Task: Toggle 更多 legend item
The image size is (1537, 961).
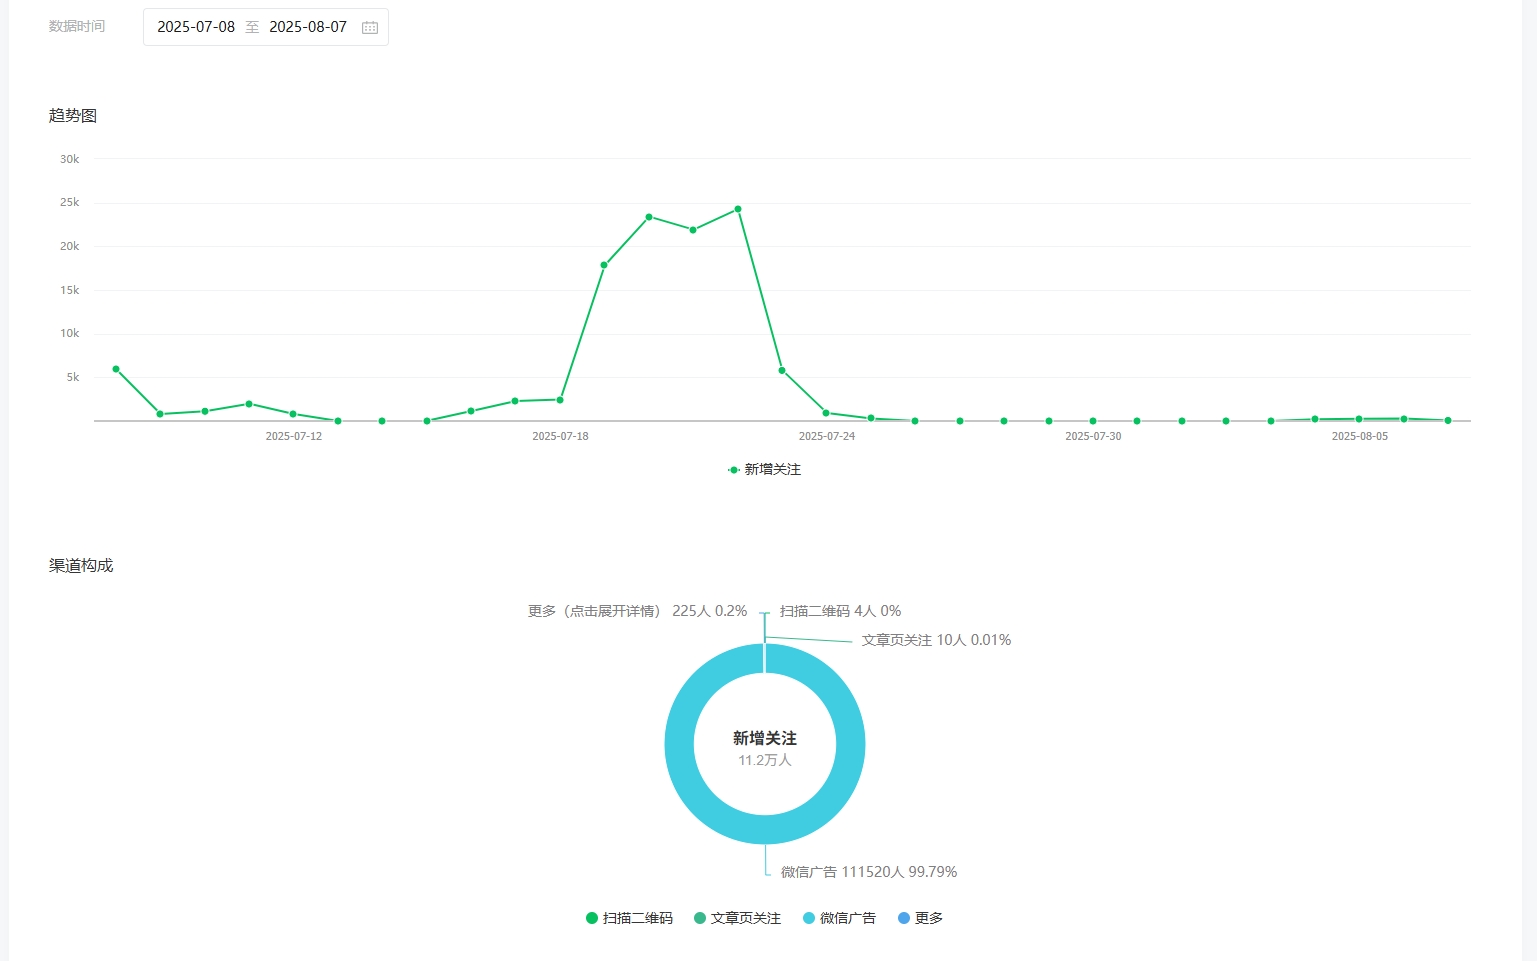Action: point(920,918)
